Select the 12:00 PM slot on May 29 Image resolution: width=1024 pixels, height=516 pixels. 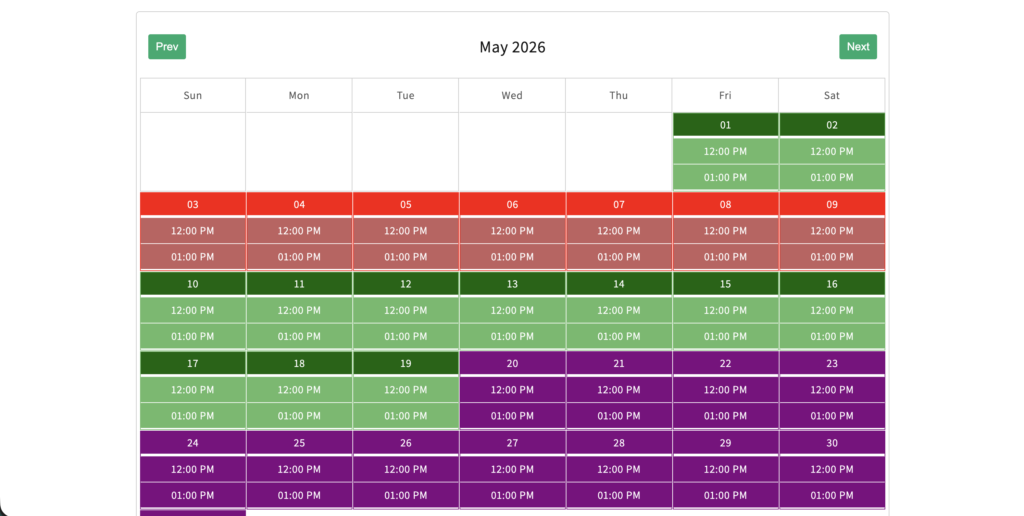(725, 469)
